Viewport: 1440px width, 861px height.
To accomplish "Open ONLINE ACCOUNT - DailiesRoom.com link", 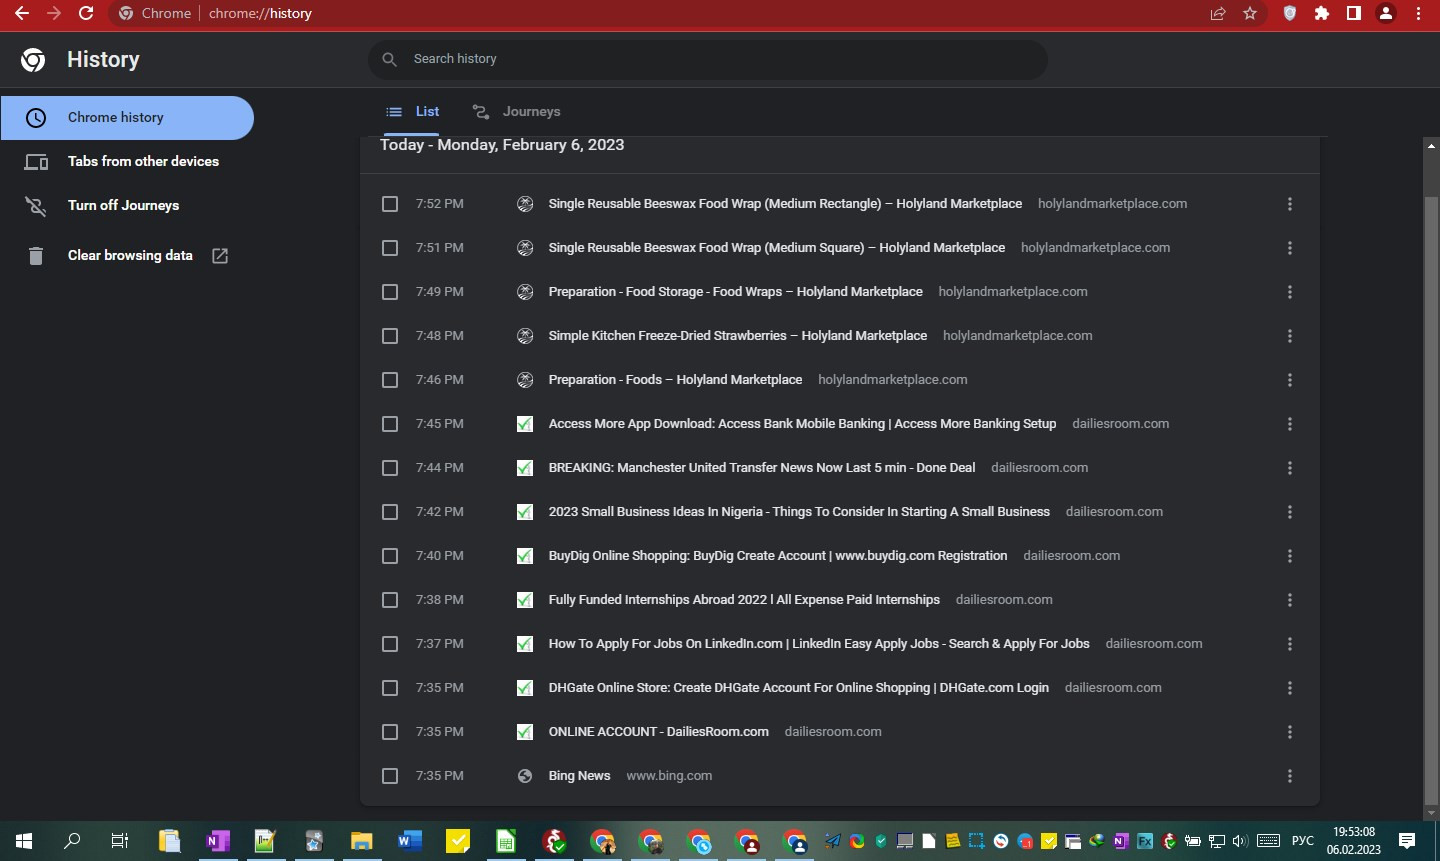I will point(659,732).
